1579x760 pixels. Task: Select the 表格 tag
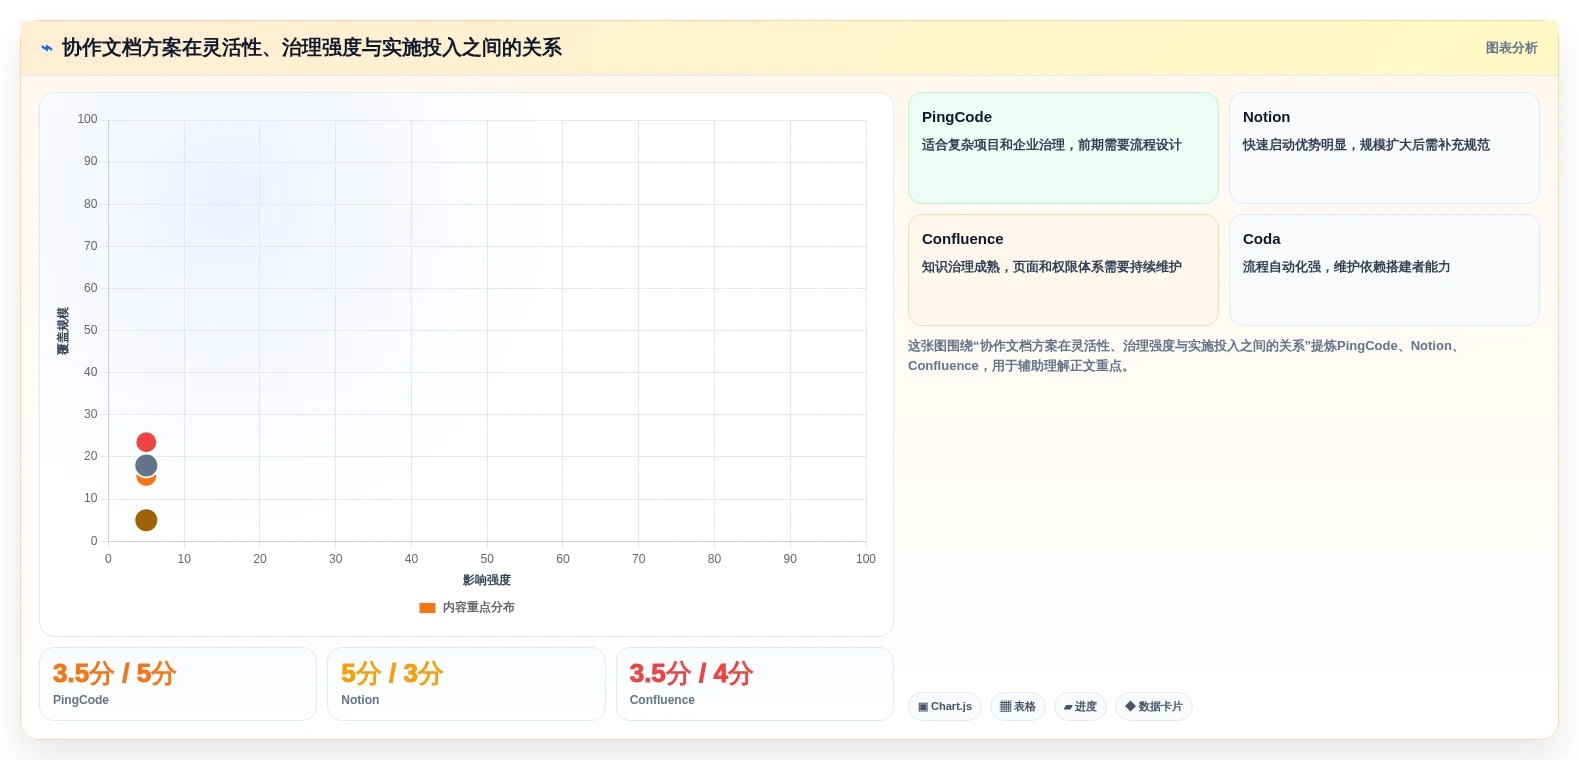(x=1018, y=707)
